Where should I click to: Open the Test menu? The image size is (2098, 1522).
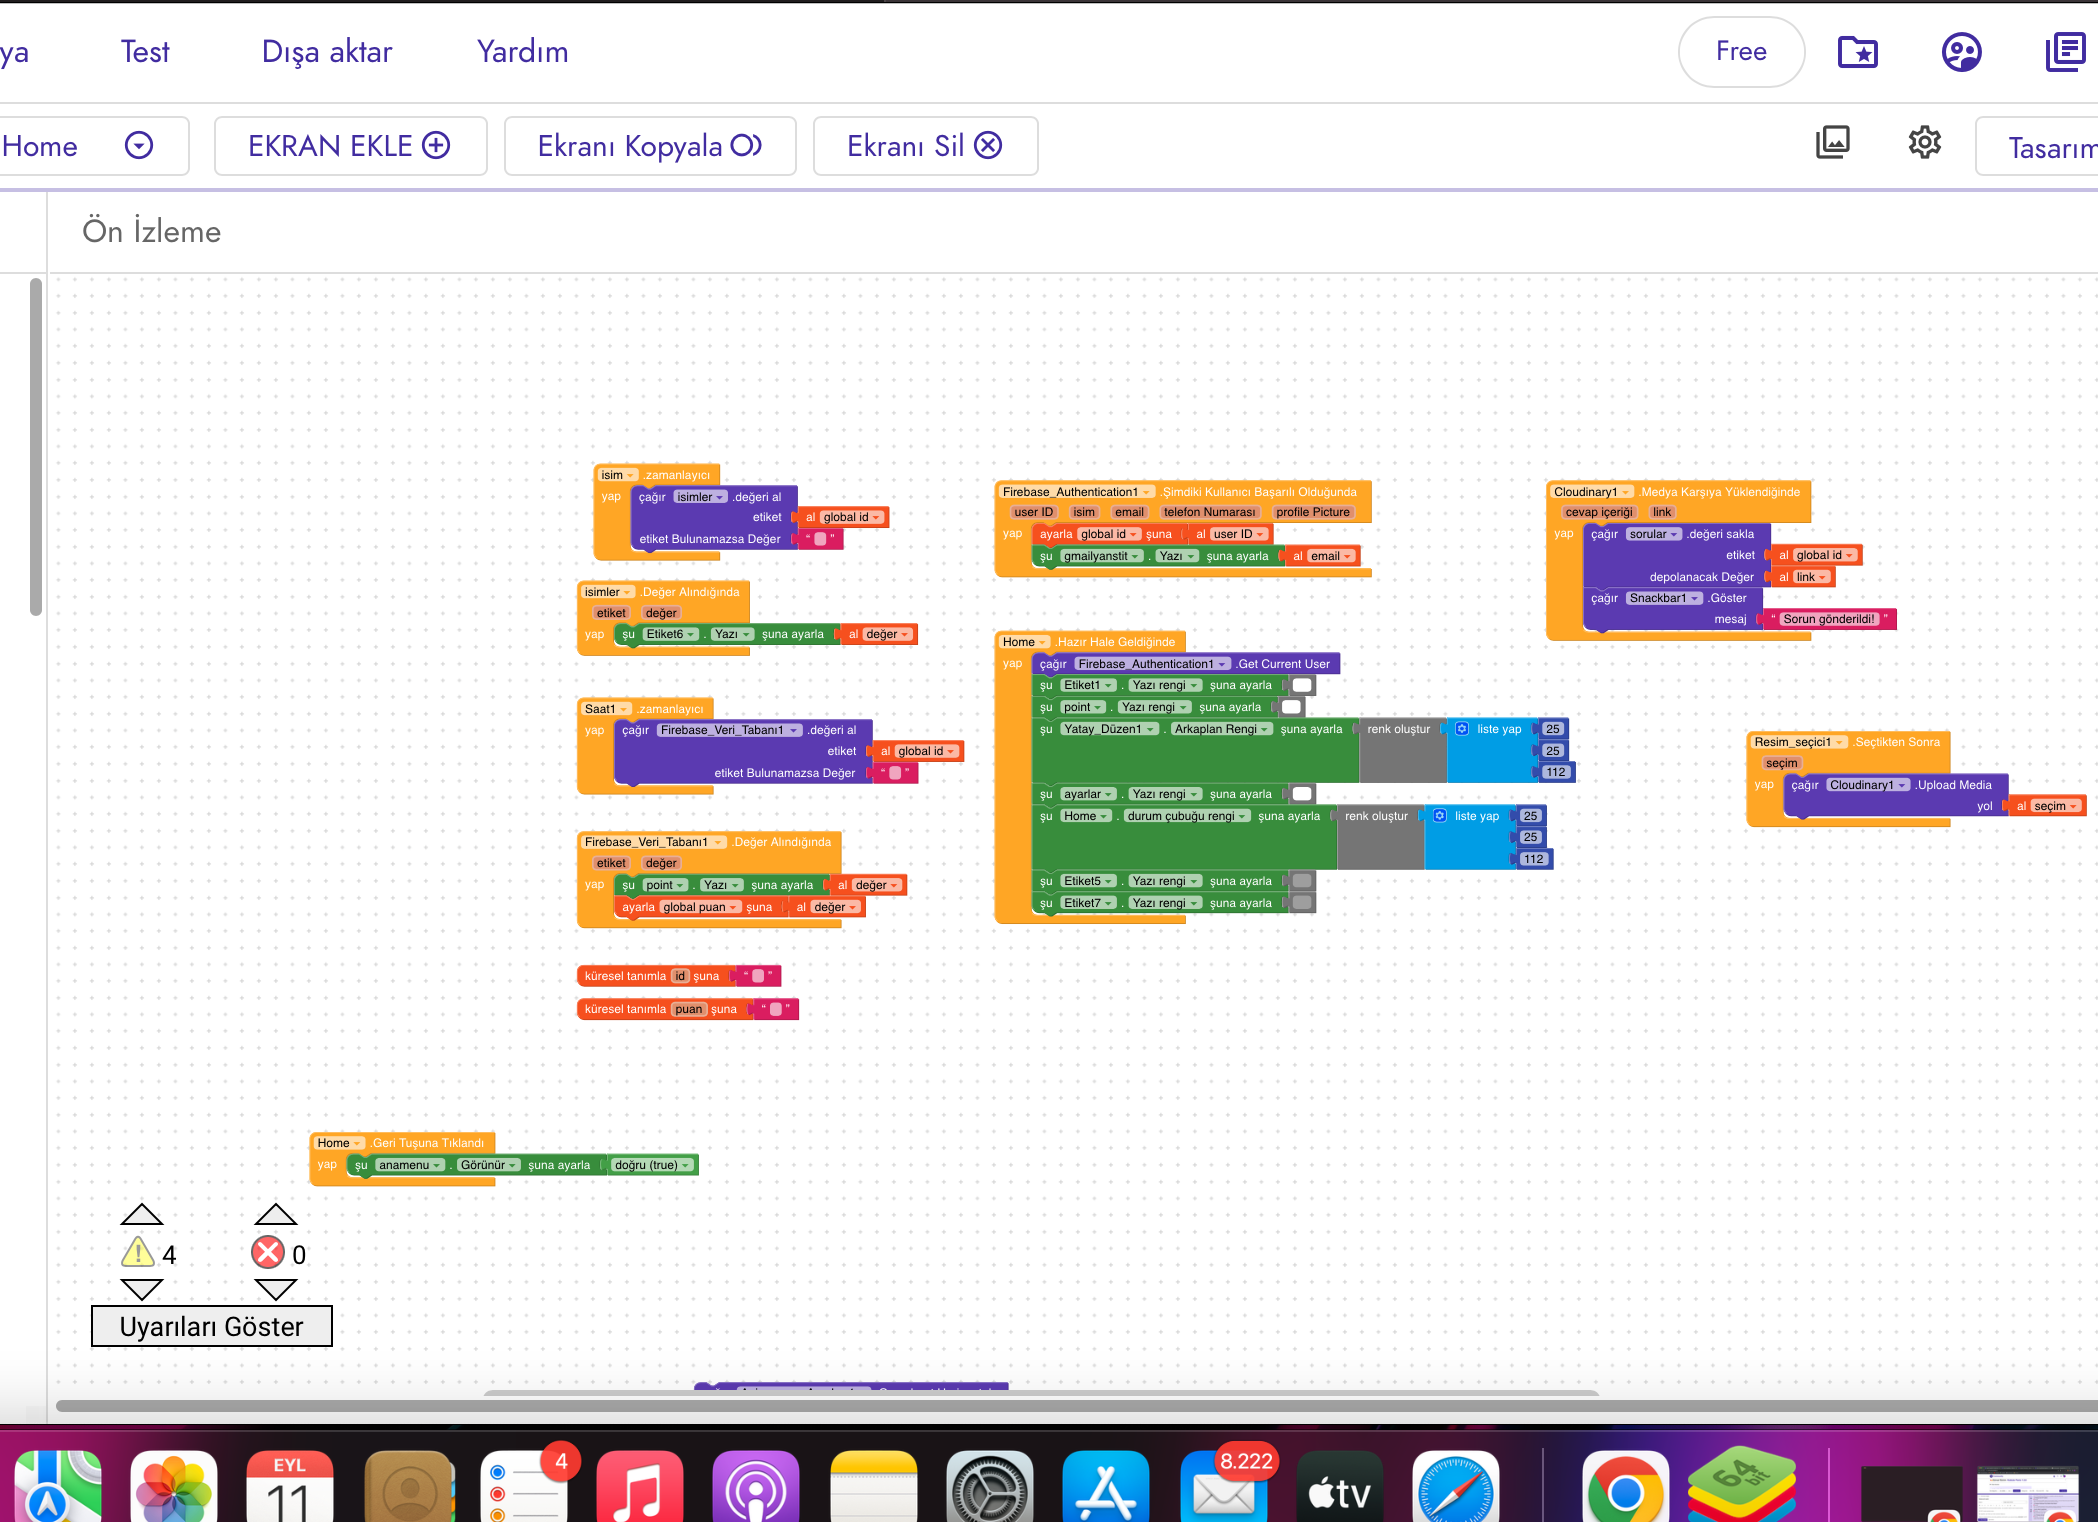[x=145, y=52]
